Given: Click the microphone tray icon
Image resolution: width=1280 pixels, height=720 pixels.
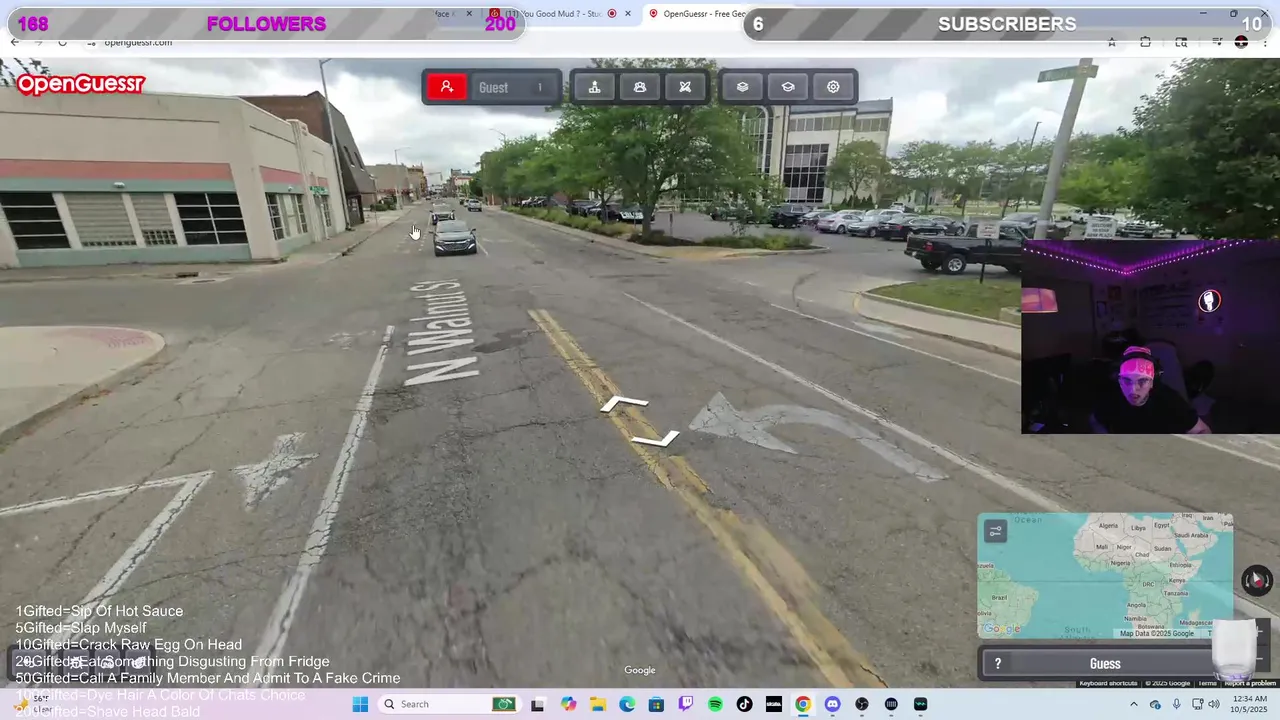Looking at the screenshot, I should click(1176, 704).
